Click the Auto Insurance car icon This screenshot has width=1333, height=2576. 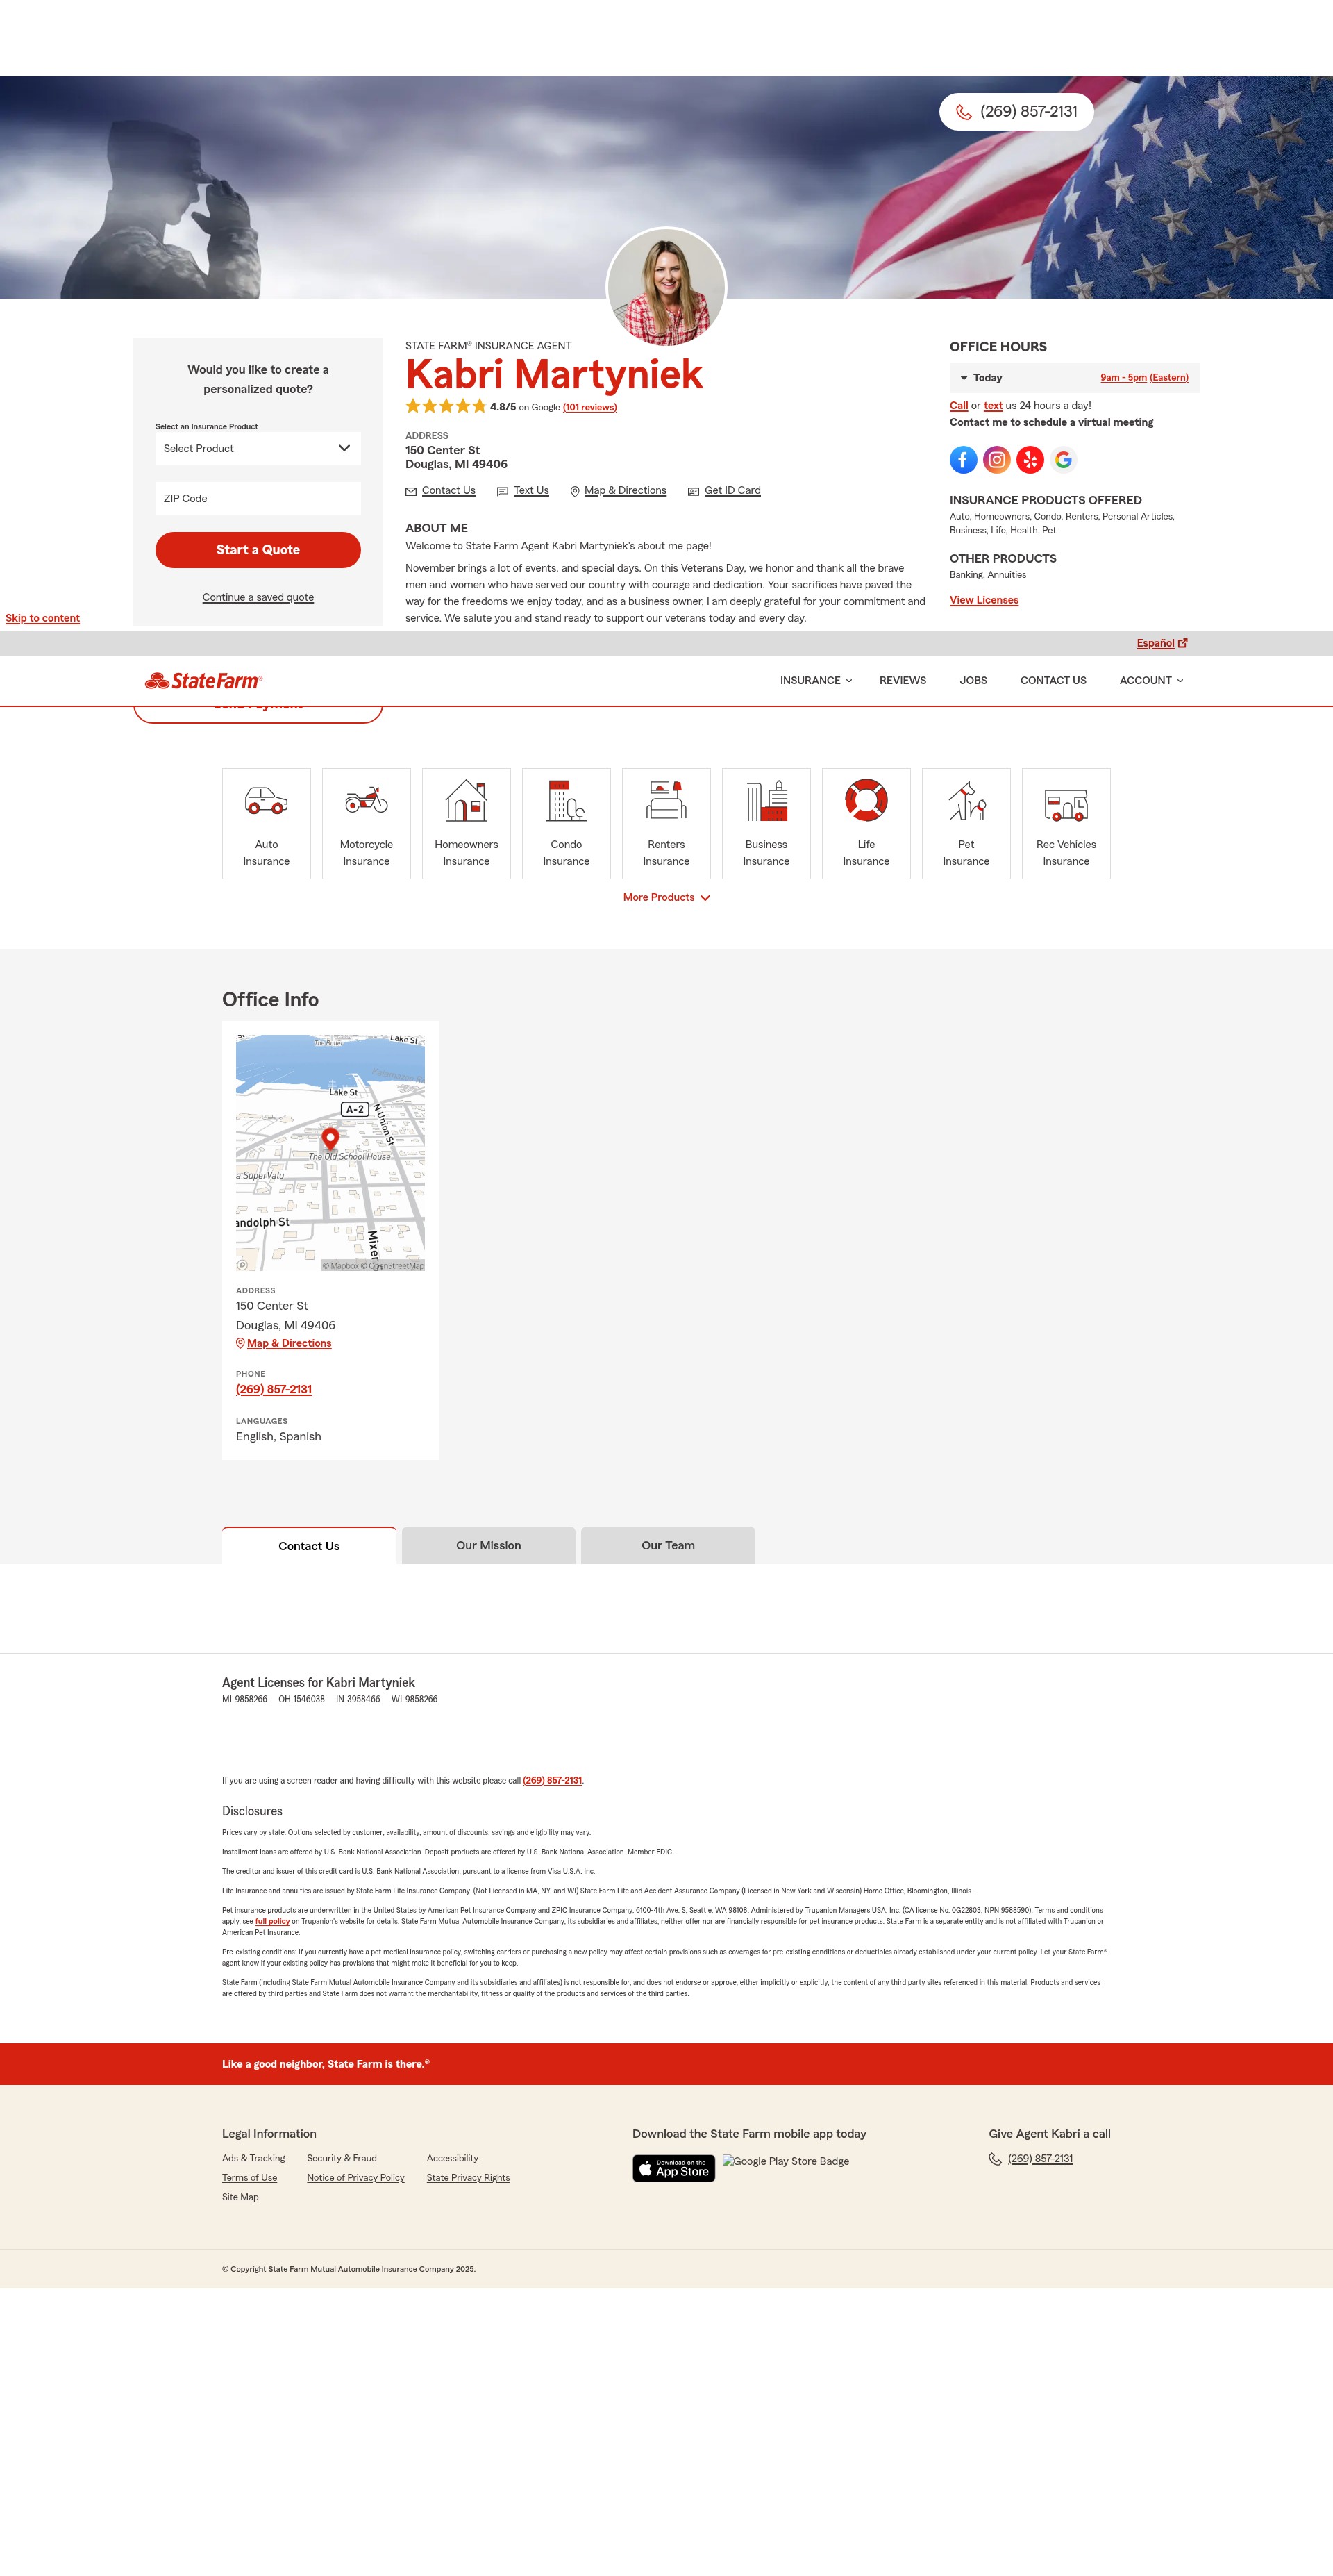point(266,801)
